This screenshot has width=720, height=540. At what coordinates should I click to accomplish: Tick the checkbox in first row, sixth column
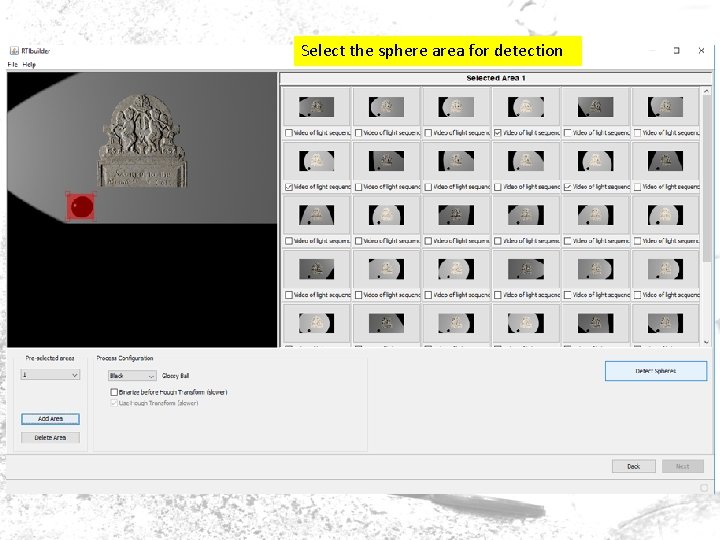[637, 133]
